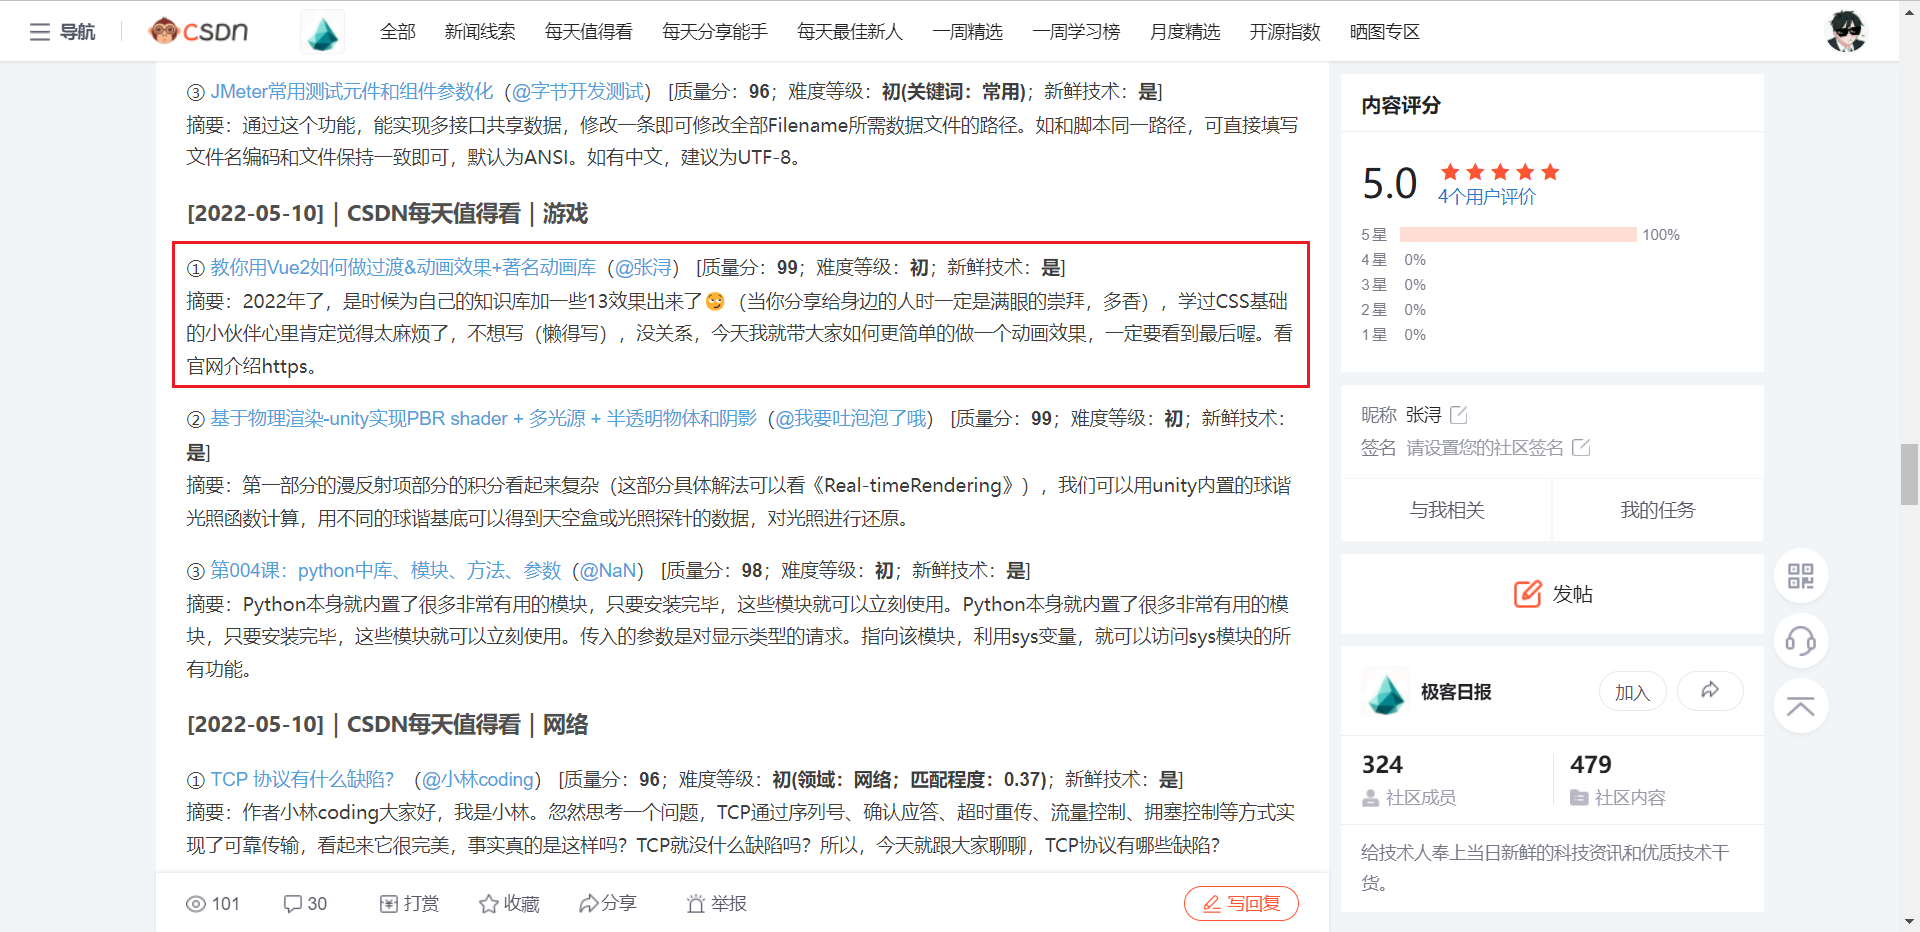The image size is (1920, 932).
Task: Click the 5星 100% rating bar
Action: [x=1518, y=235]
